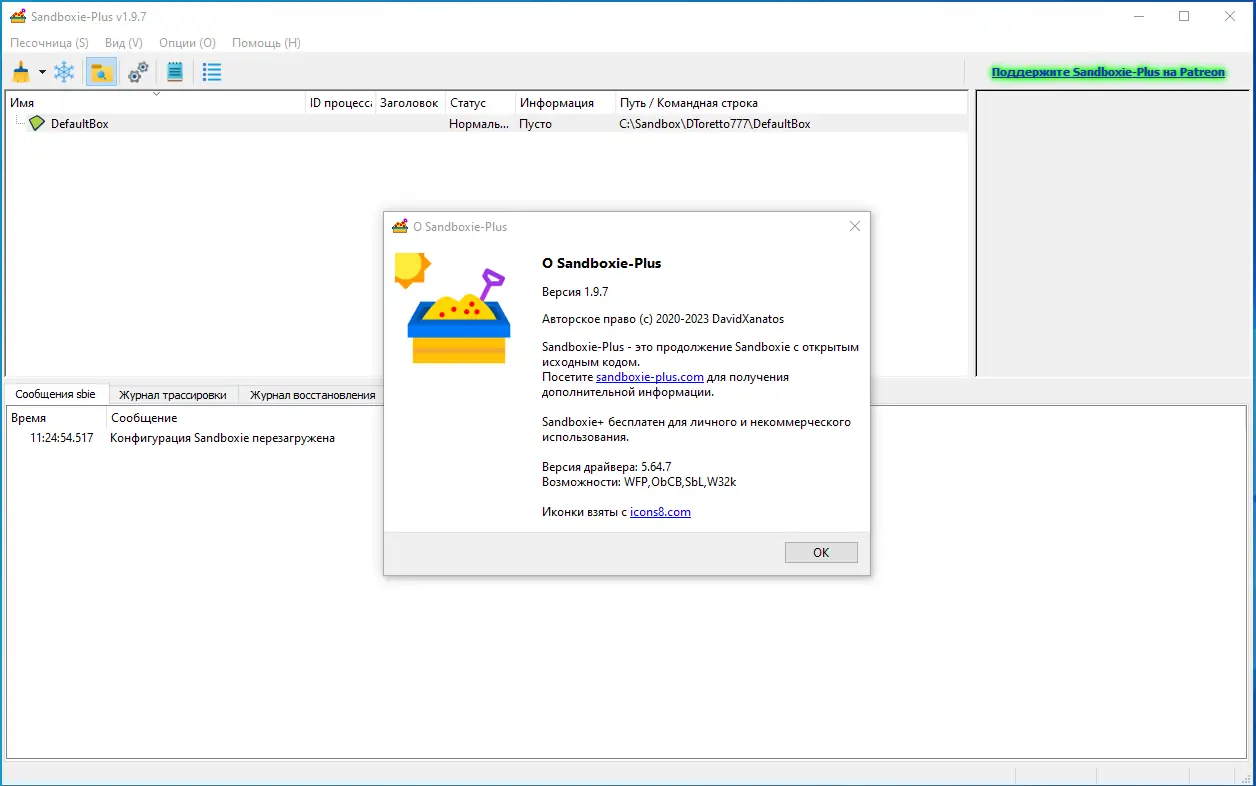Click the blue notepad toolbar icon
Viewport: 1256px width, 786px height.
[x=175, y=72]
